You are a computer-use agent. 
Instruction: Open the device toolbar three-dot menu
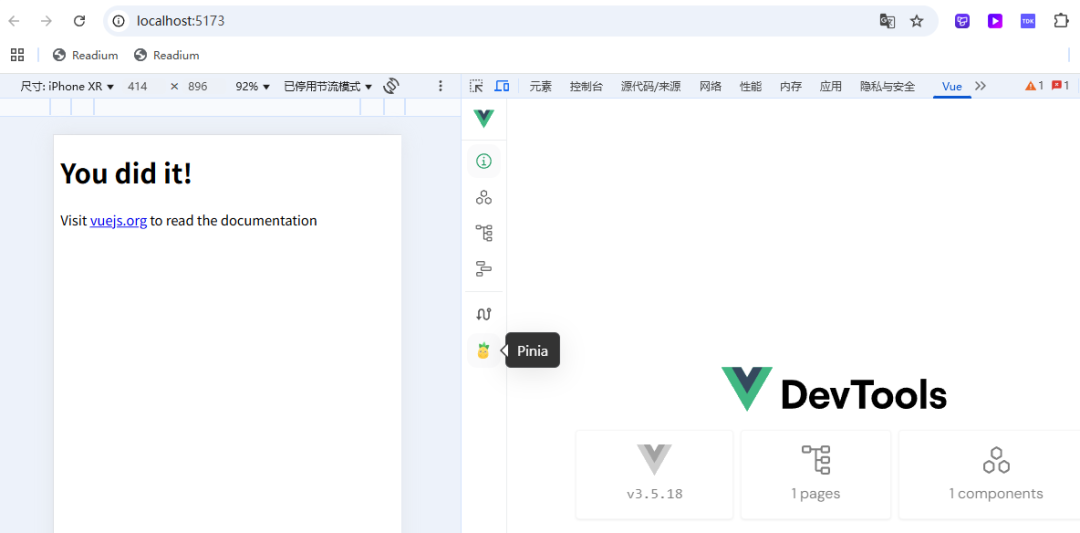pos(441,86)
